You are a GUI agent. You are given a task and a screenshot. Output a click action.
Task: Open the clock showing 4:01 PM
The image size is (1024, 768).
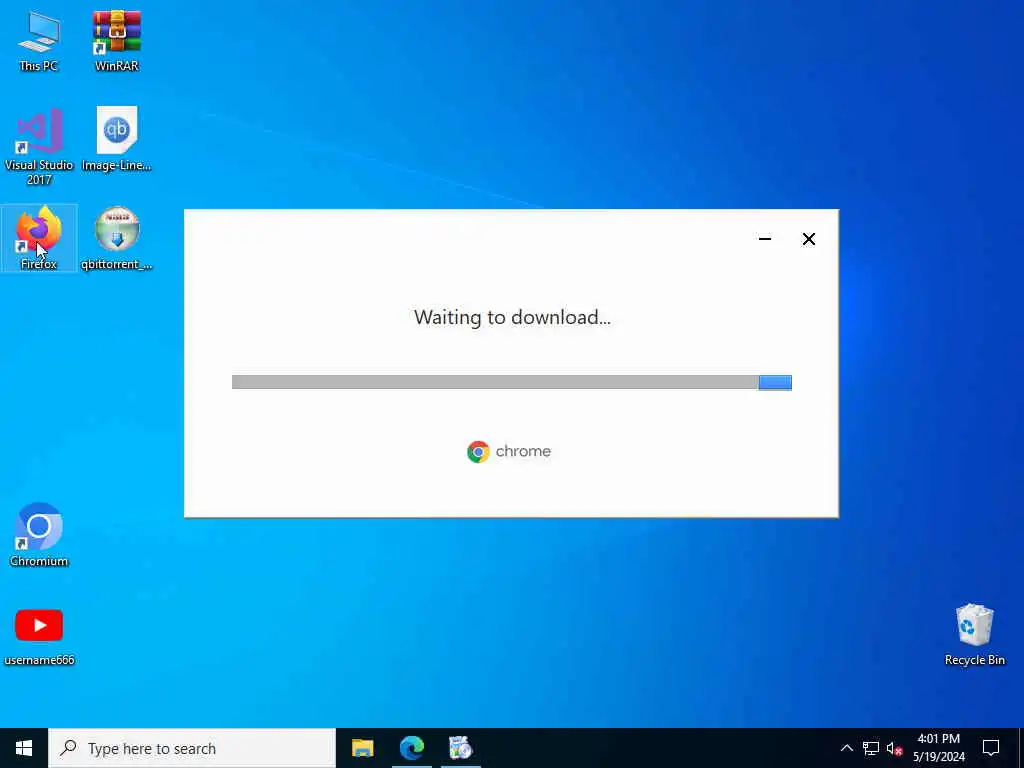[939, 748]
